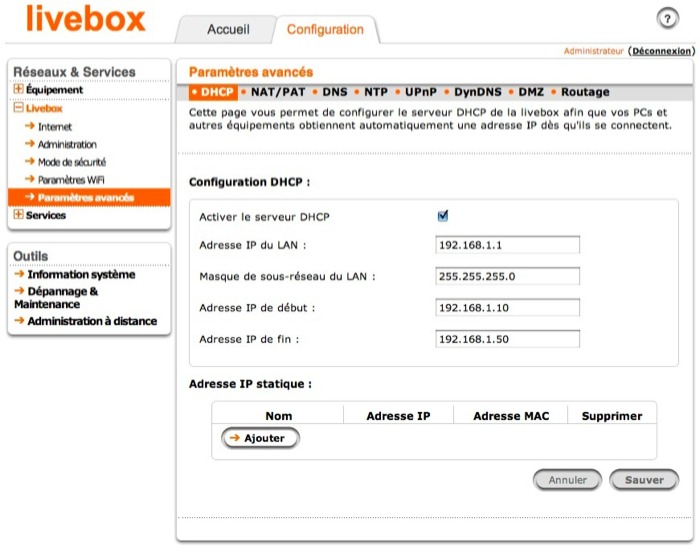Uncheck Activer le serveur DHCP checkbox
This screenshot has width=700, height=548.
coord(443,216)
